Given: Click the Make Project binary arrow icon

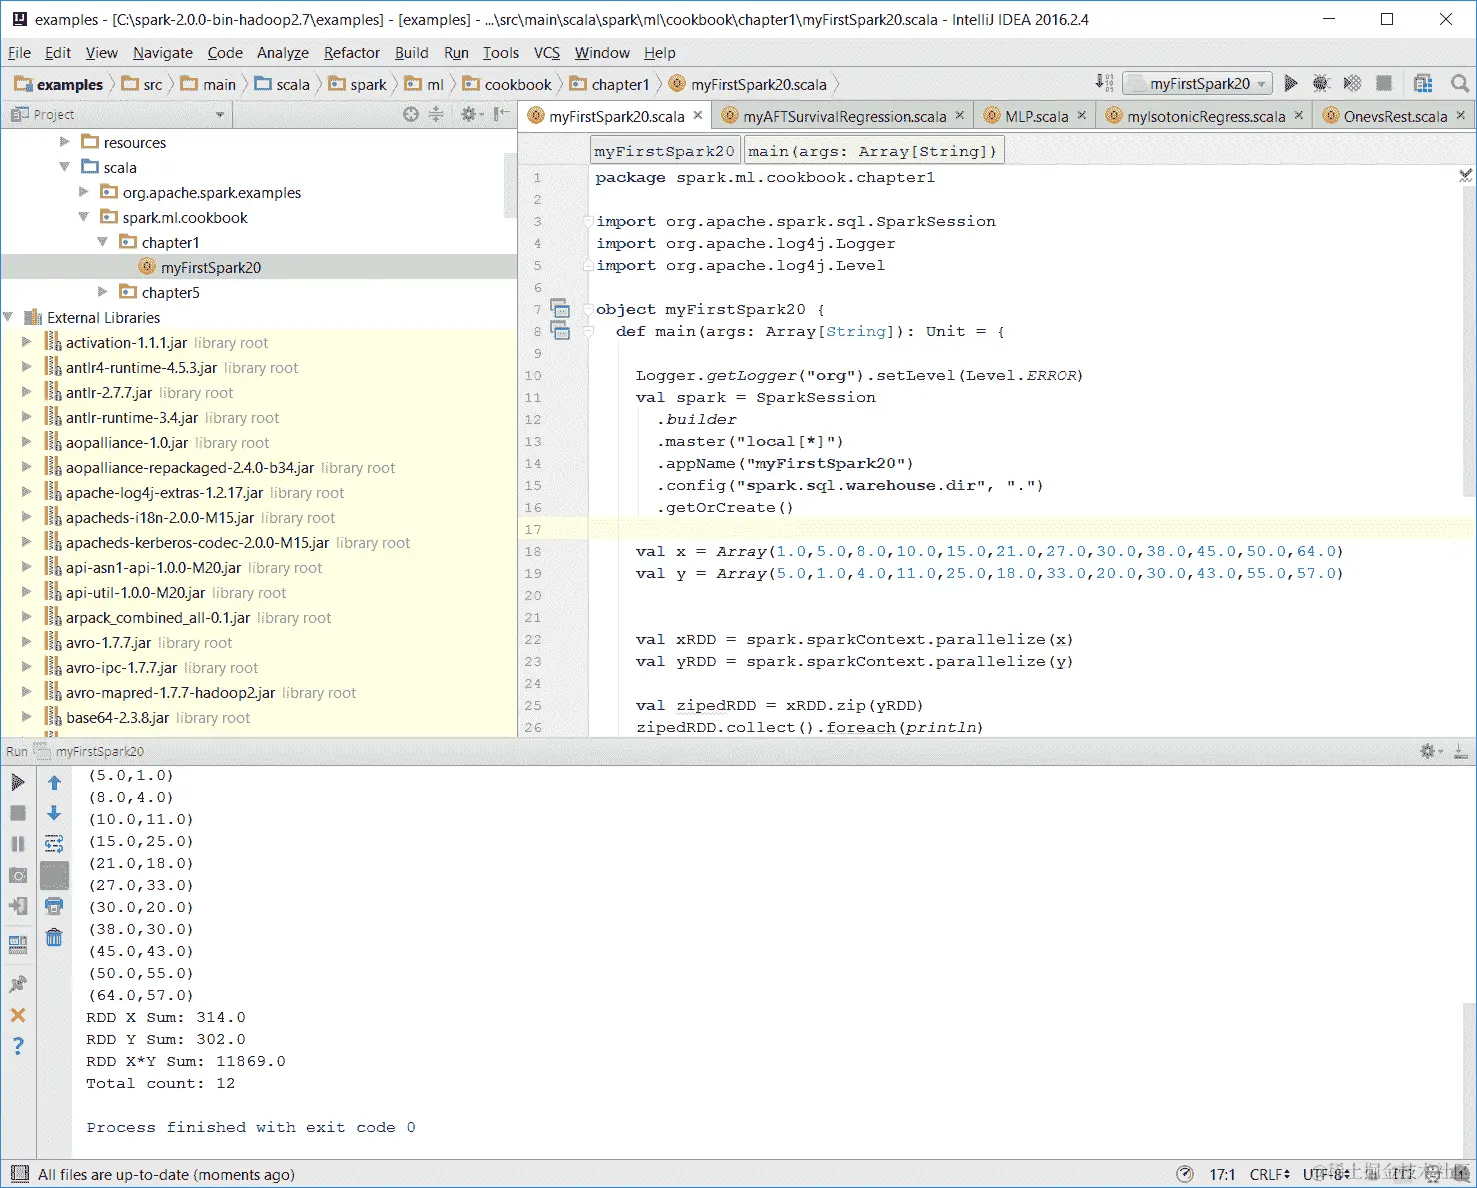Looking at the screenshot, I should click(x=1104, y=83).
